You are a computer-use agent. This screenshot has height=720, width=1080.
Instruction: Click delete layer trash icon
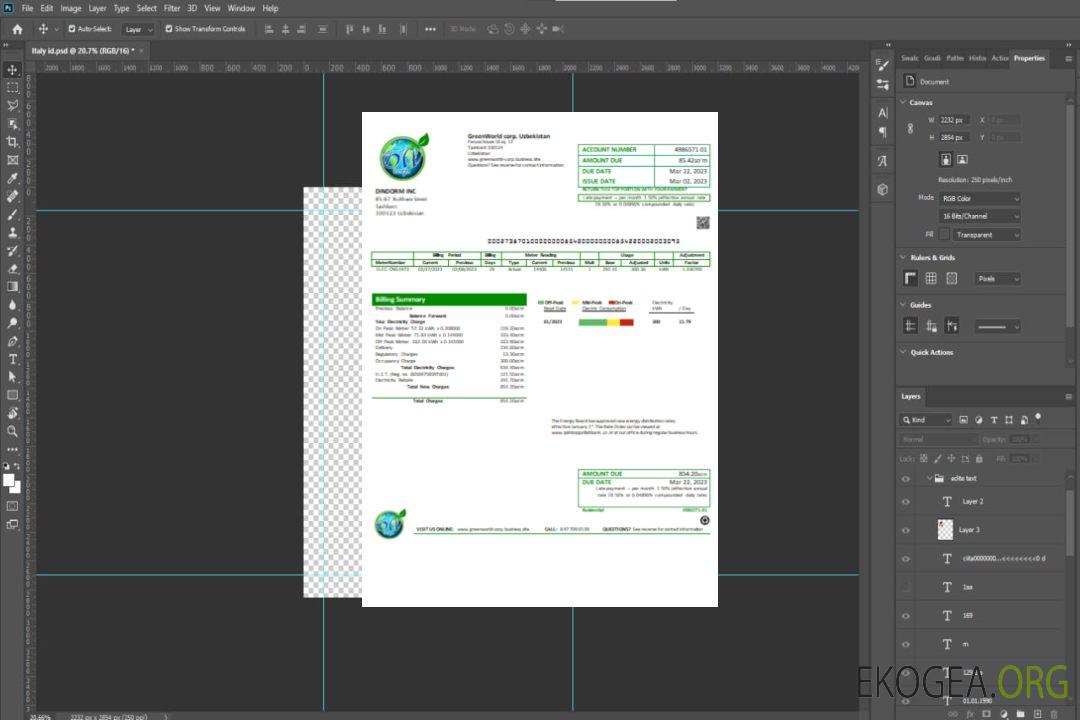point(1054,714)
